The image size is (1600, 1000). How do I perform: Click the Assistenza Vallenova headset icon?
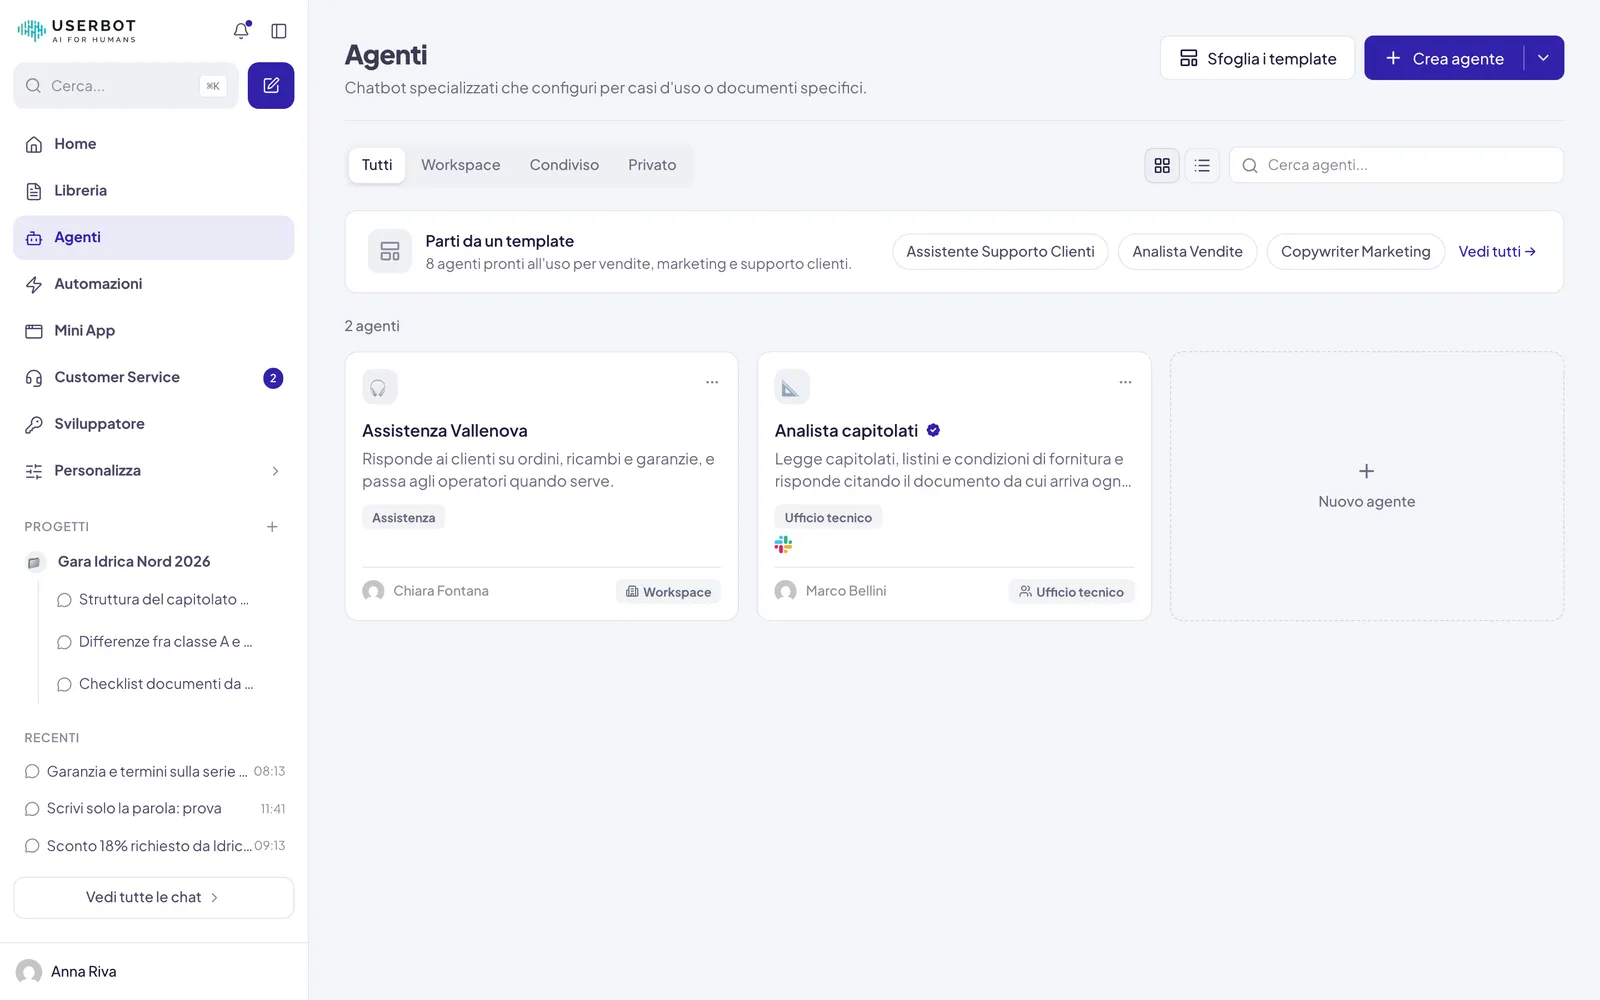click(x=379, y=387)
